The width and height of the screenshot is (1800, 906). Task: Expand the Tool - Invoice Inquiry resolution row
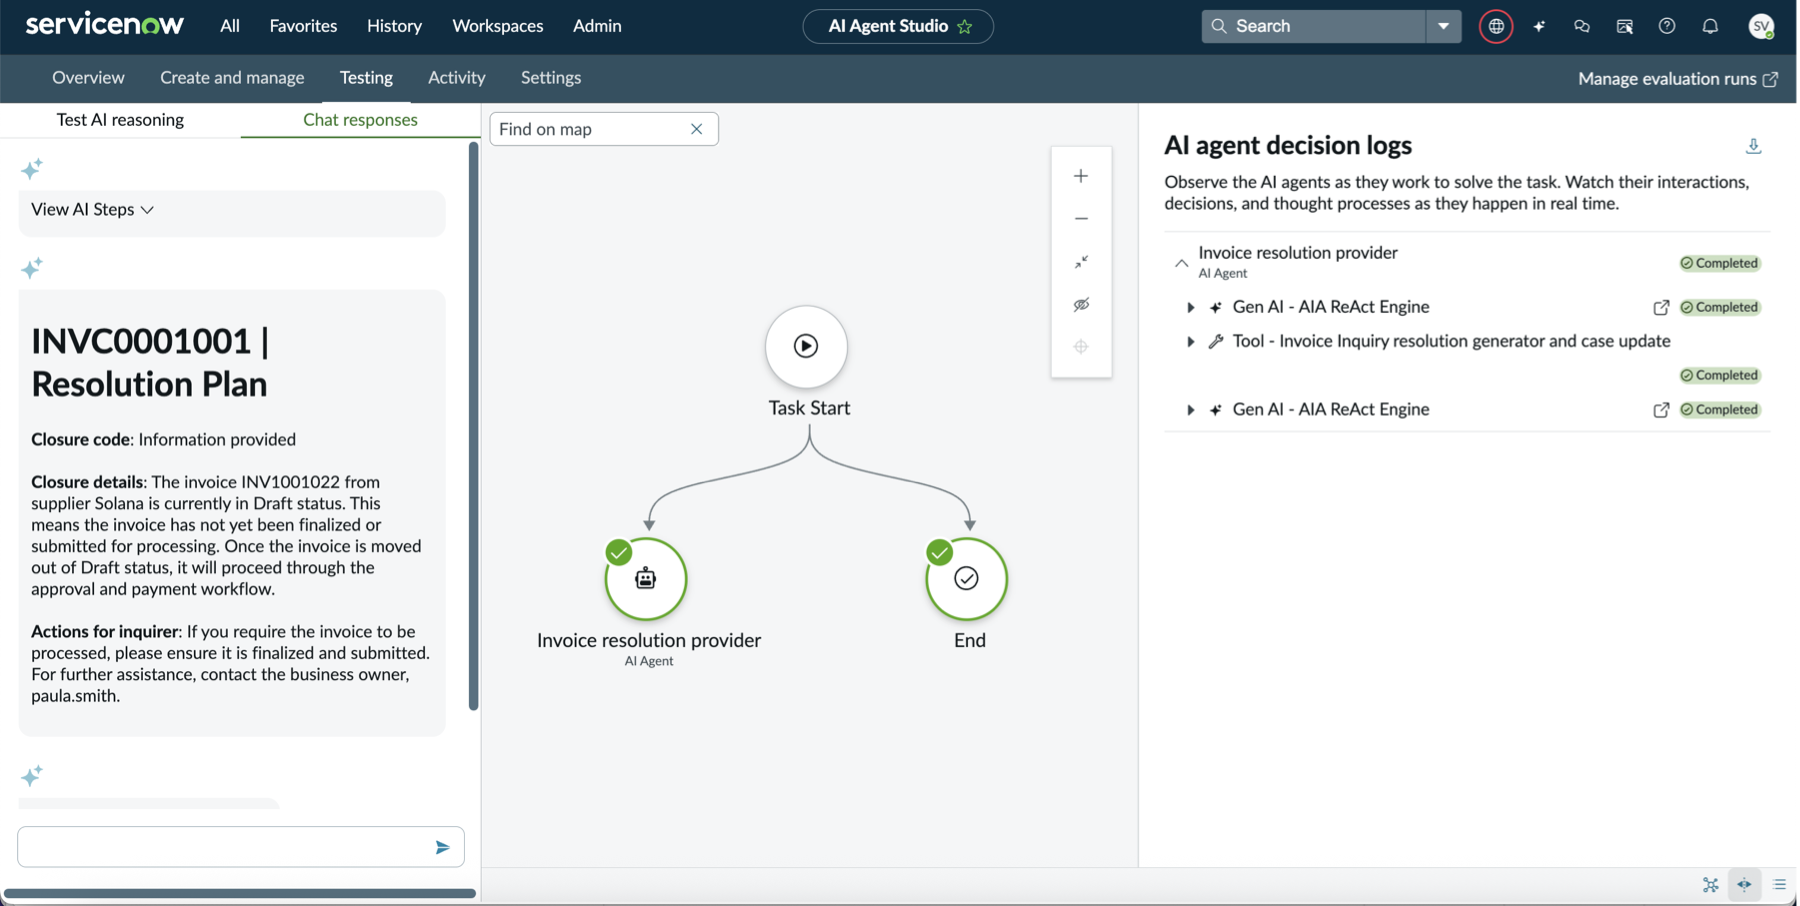[1190, 342]
